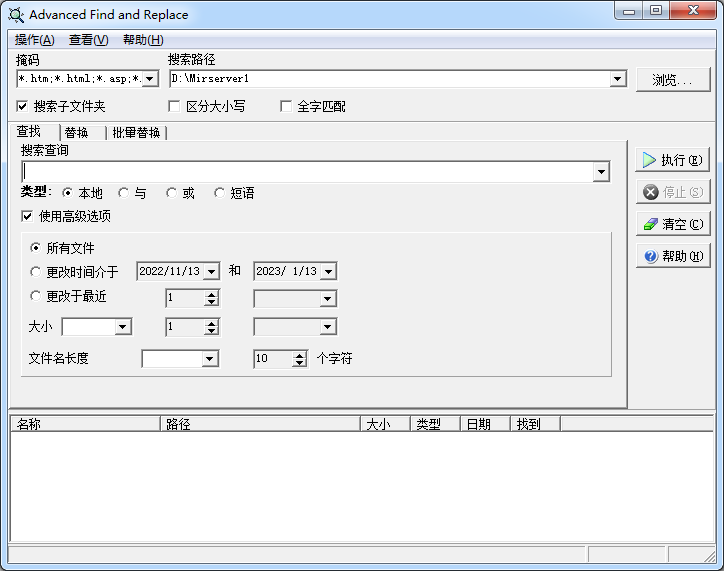Enable the 全字匹配 checkbox
Viewport: 724px width, 571px height.
tap(286, 107)
